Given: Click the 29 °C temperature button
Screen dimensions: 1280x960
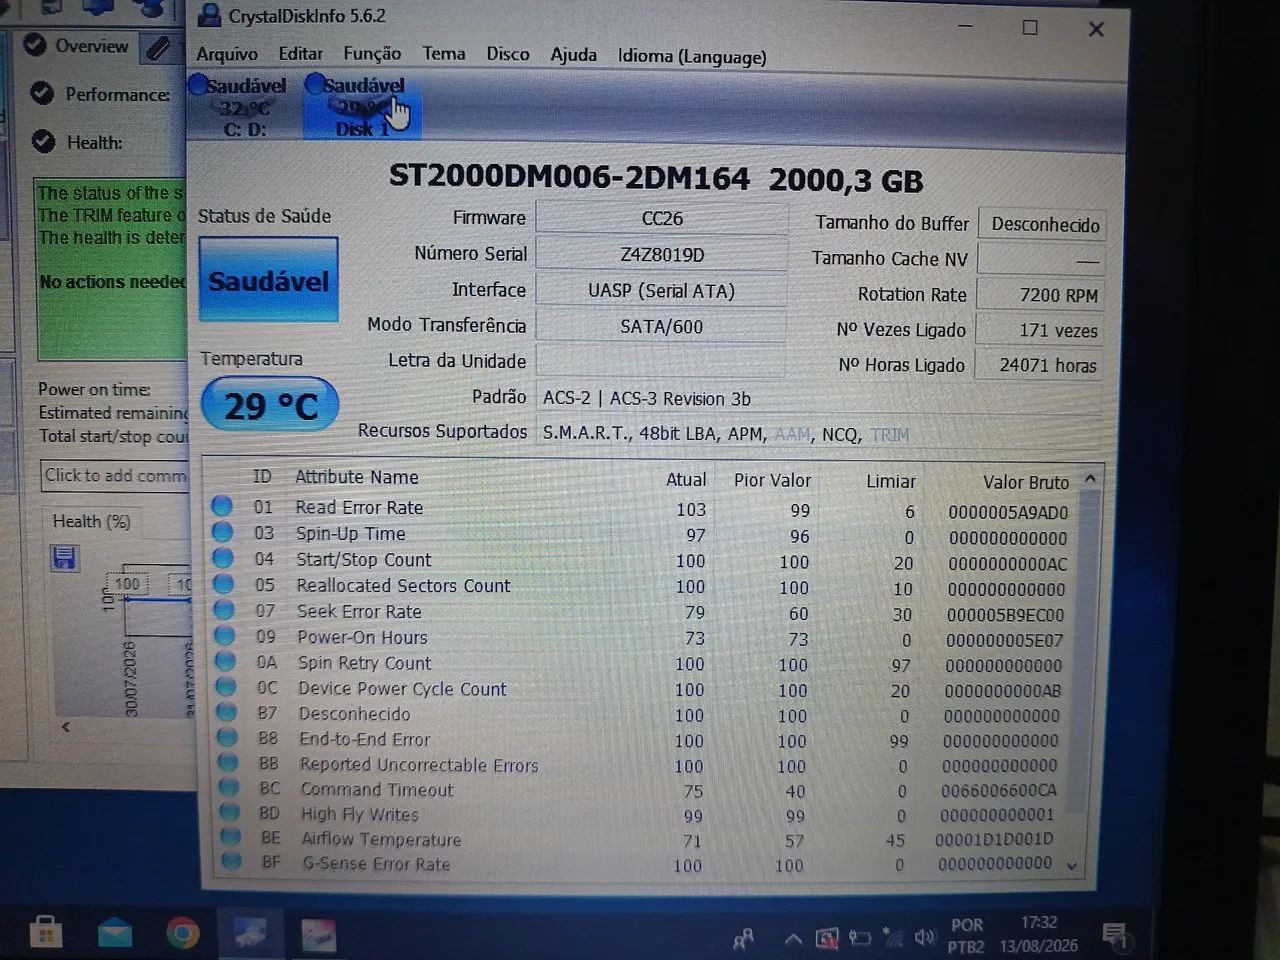Looking at the screenshot, I should (x=270, y=405).
